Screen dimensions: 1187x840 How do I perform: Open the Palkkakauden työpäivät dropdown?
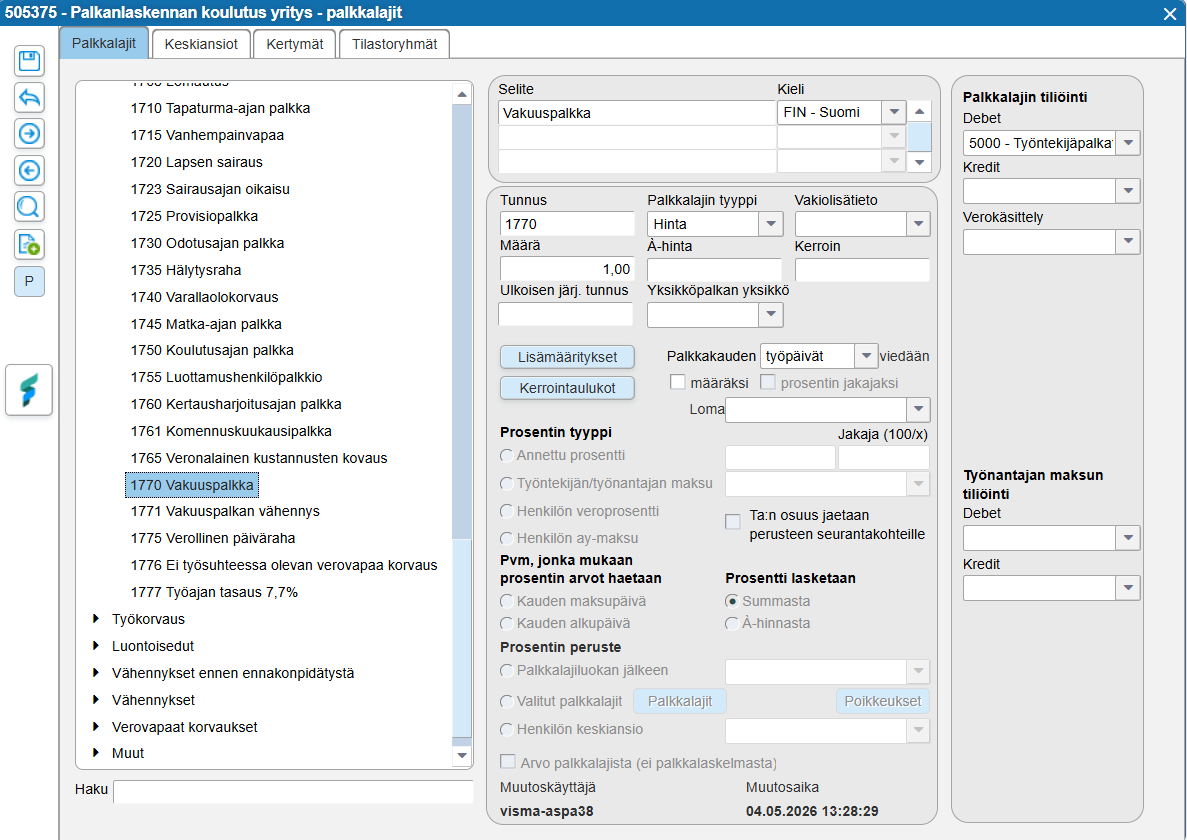[x=865, y=355]
